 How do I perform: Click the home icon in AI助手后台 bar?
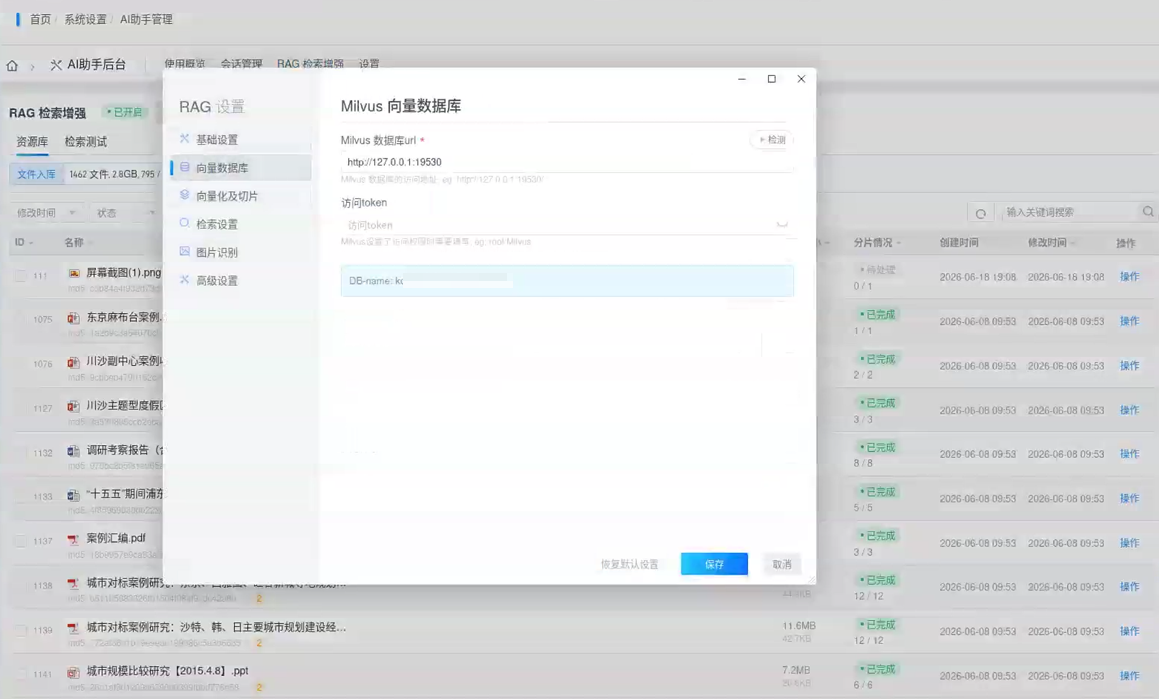point(12,65)
